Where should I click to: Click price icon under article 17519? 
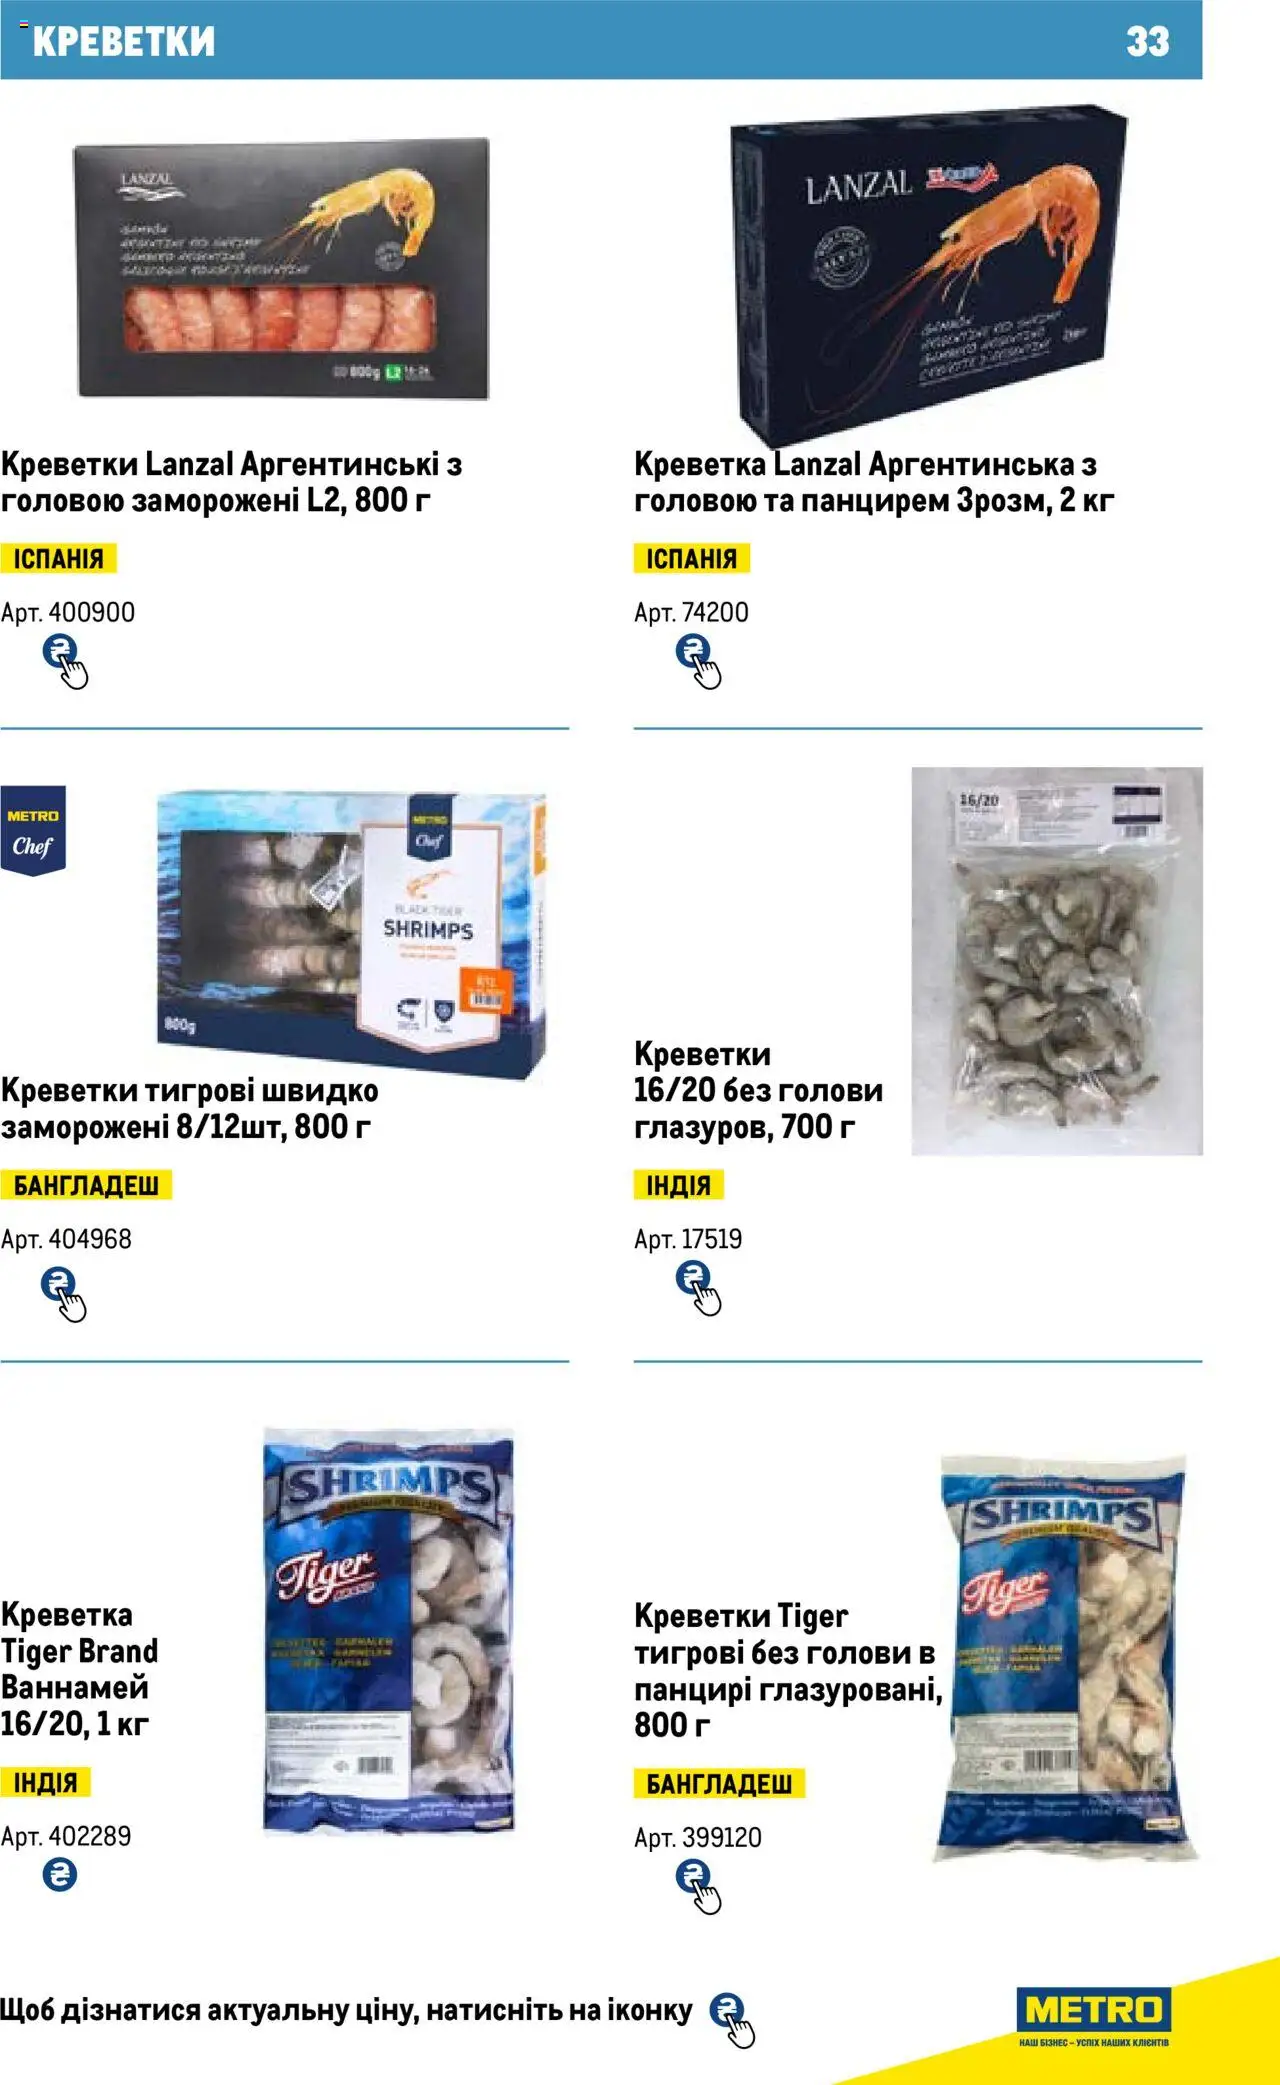coord(698,1288)
